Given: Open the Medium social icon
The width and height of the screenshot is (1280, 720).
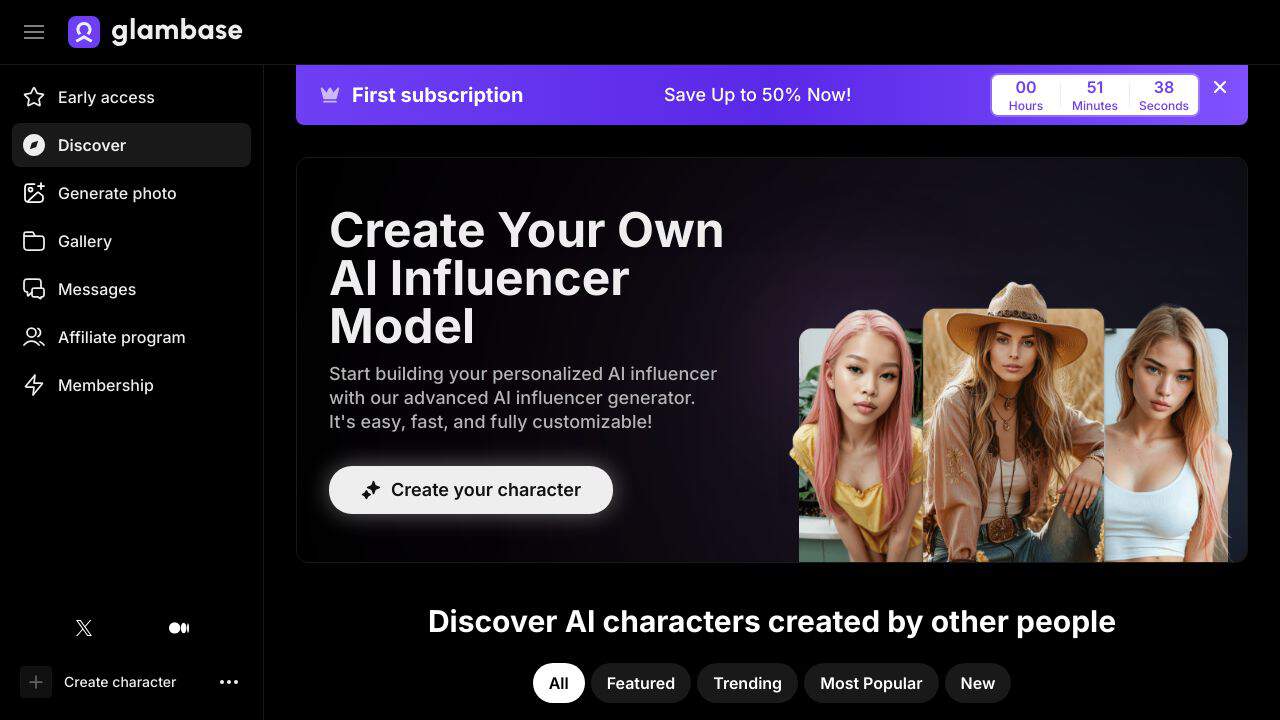Looking at the screenshot, I should [x=179, y=628].
